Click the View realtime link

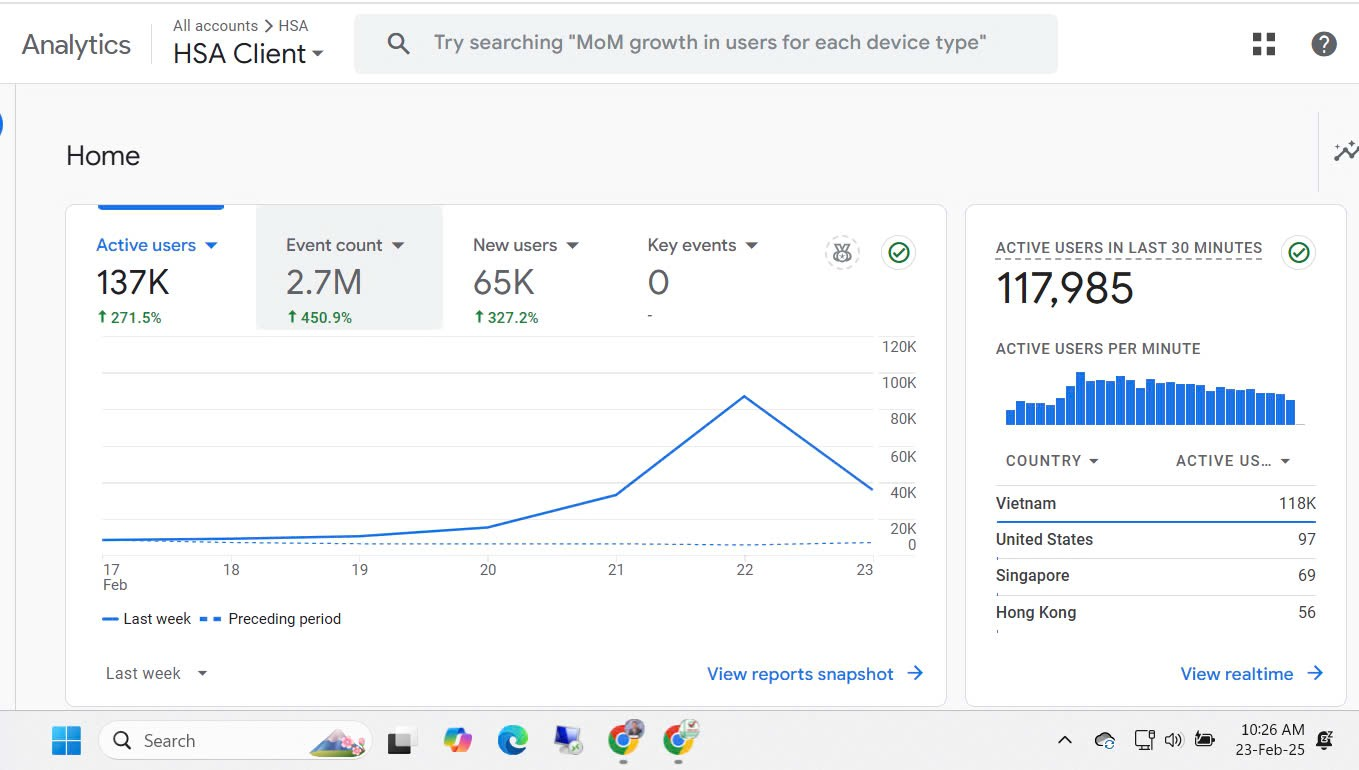tap(1250, 674)
